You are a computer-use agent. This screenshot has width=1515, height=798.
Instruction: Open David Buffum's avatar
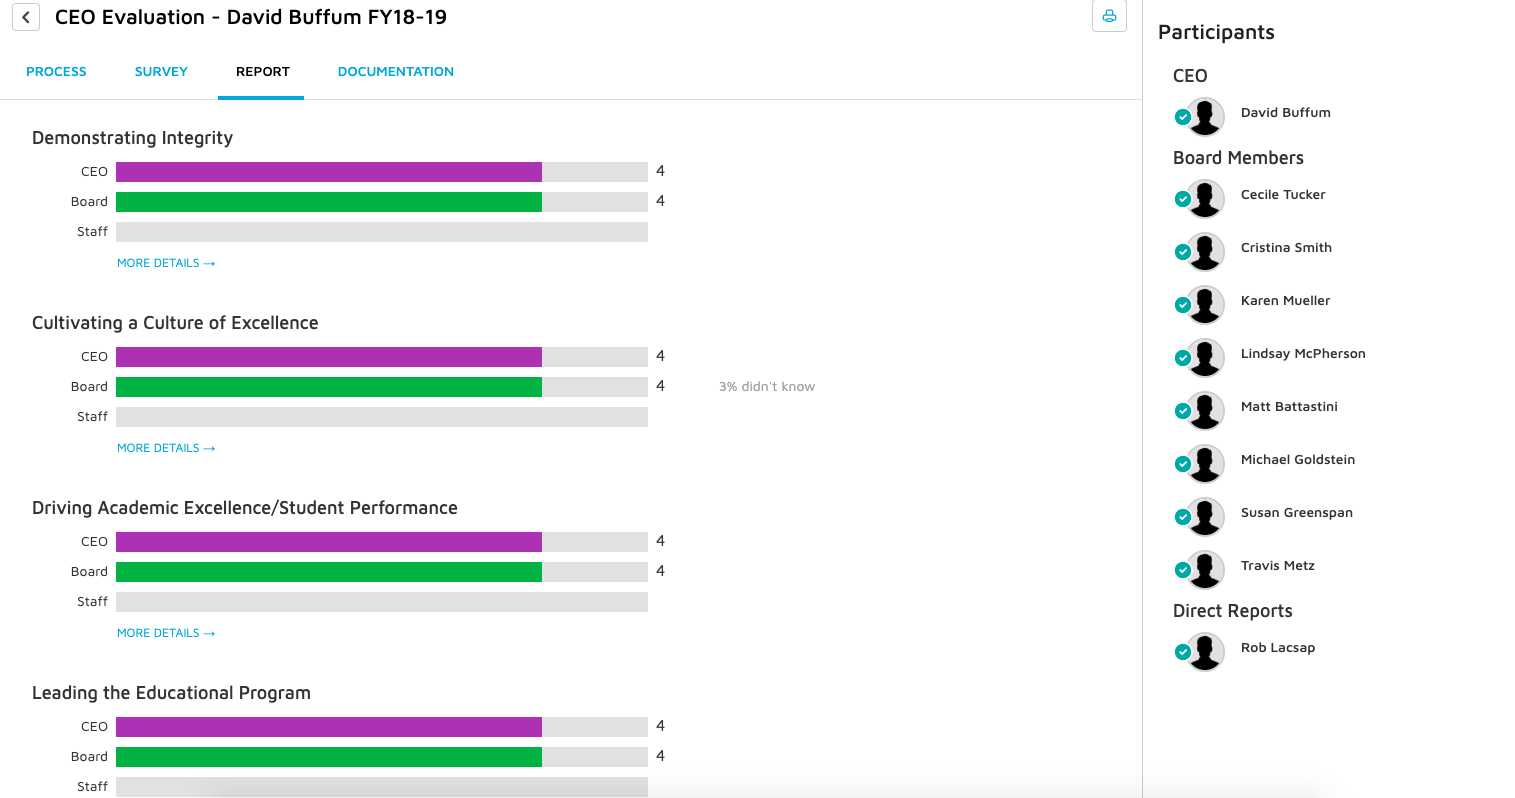pos(1206,116)
